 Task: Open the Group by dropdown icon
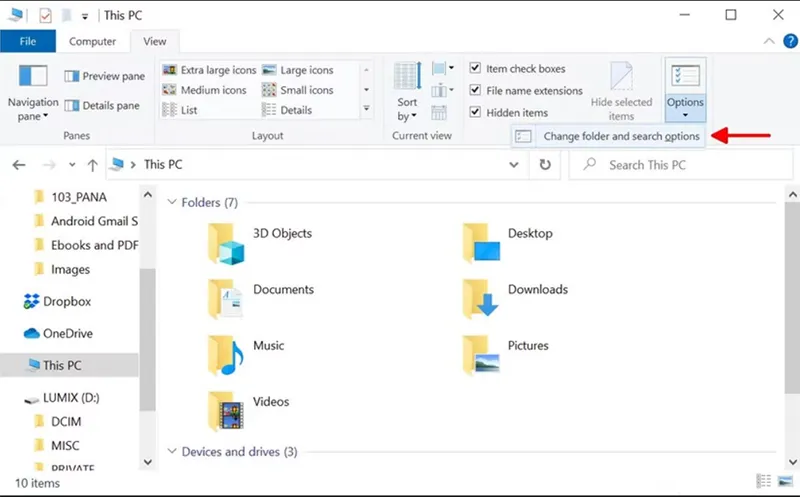point(442,68)
